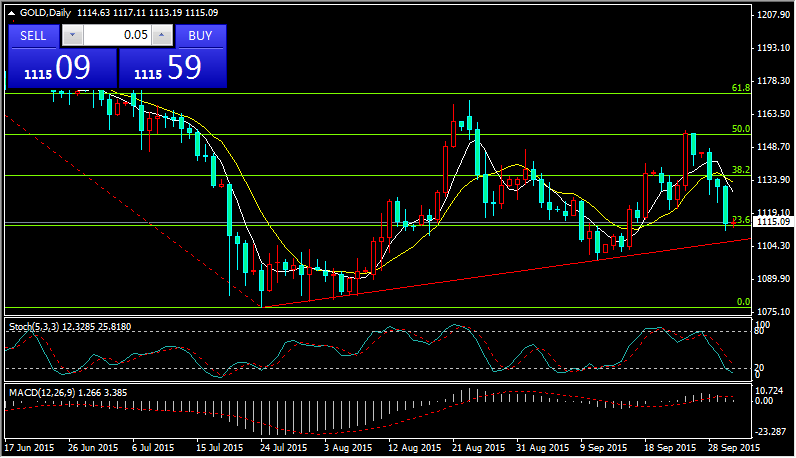
Task: Decrease lot volume with down arrow
Action: point(73,35)
